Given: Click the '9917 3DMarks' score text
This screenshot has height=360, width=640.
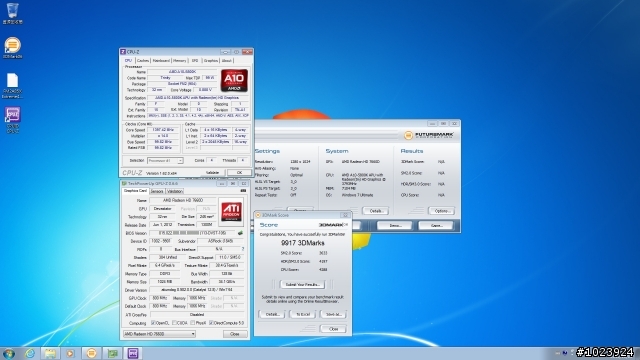Looking at the screenshot, I should (x=303, y=243).
